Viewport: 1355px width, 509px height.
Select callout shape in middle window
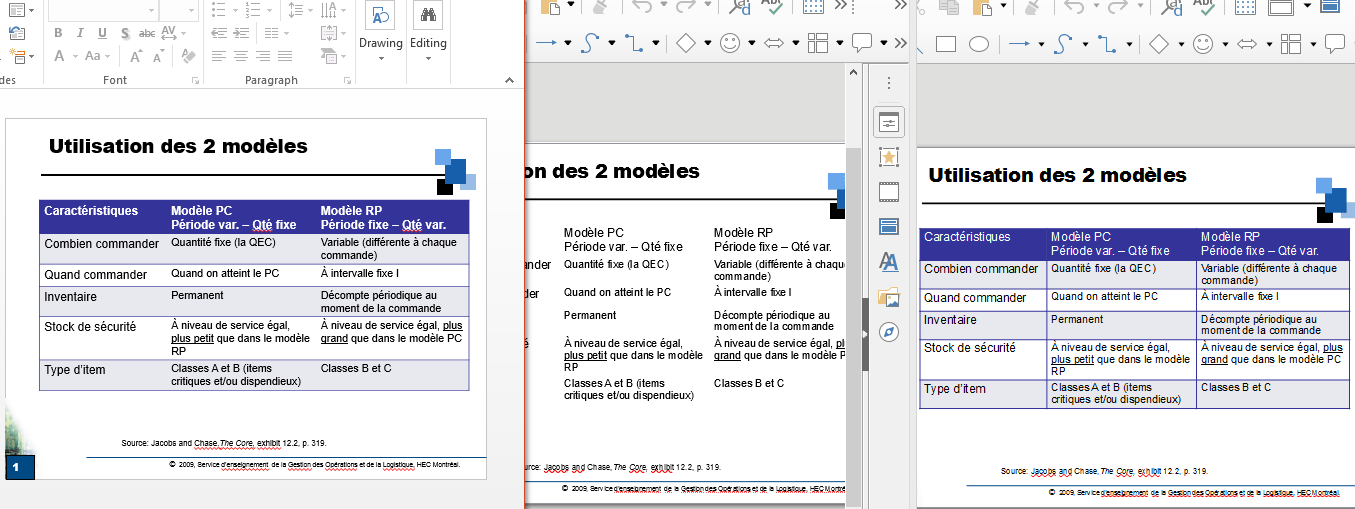click(x=862, y=43)
